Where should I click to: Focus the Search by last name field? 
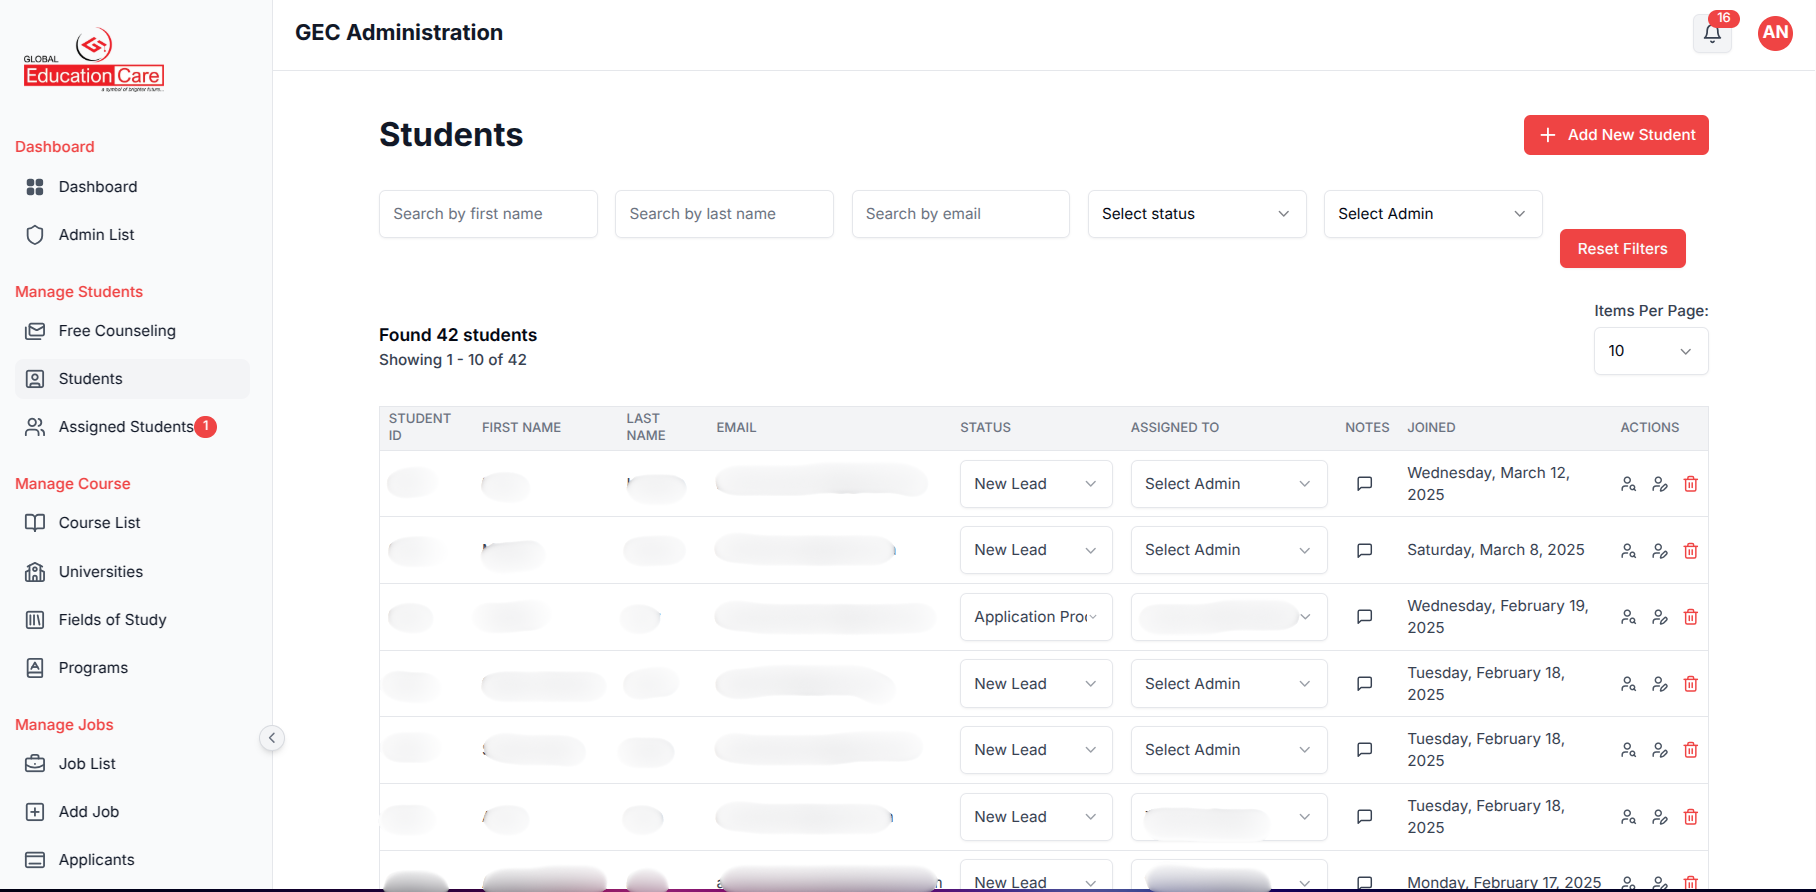pos(724,214)
